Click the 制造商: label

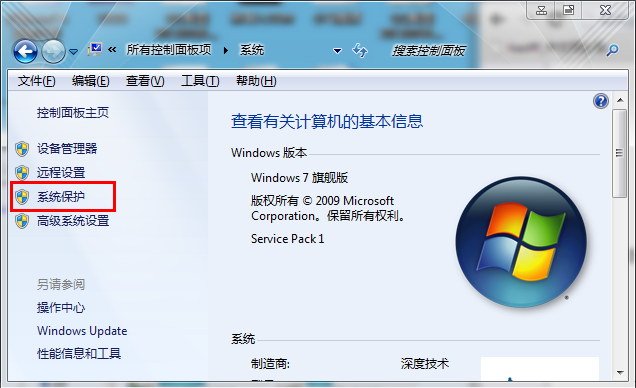point(270,364)
